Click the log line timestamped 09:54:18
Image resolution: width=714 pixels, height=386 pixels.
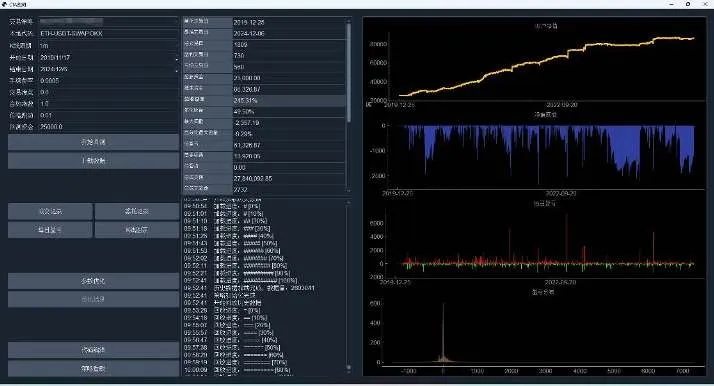[226, 318]
